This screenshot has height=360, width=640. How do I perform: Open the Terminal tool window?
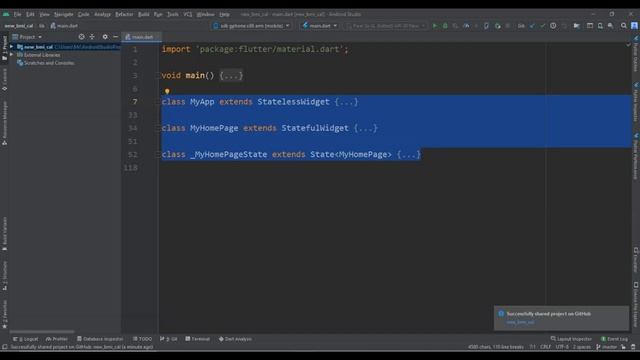pyautogui.click(x=198, y=339)
